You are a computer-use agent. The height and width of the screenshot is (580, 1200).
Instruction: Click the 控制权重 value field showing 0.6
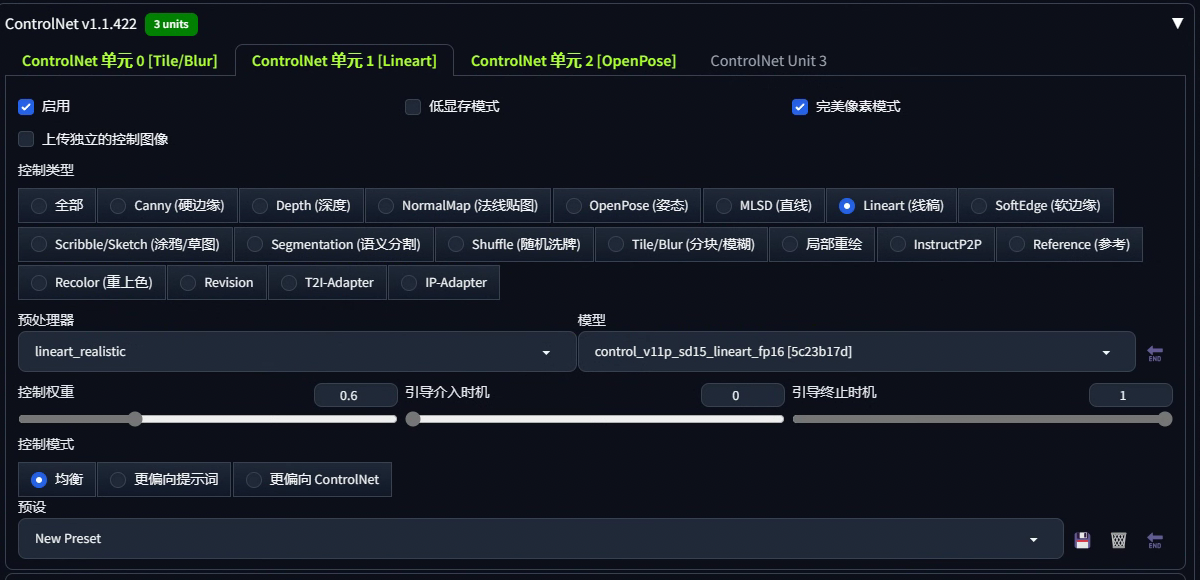355,396
